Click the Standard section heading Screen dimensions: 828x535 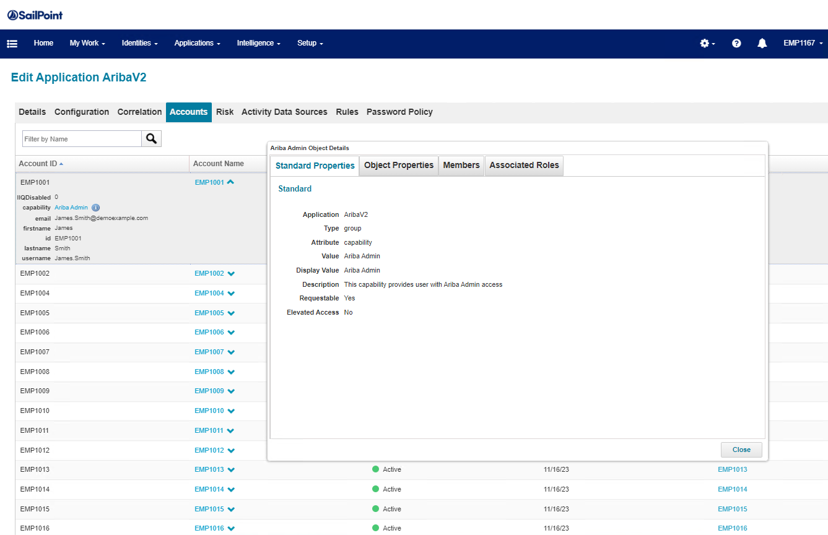click(x=295, y=189)
